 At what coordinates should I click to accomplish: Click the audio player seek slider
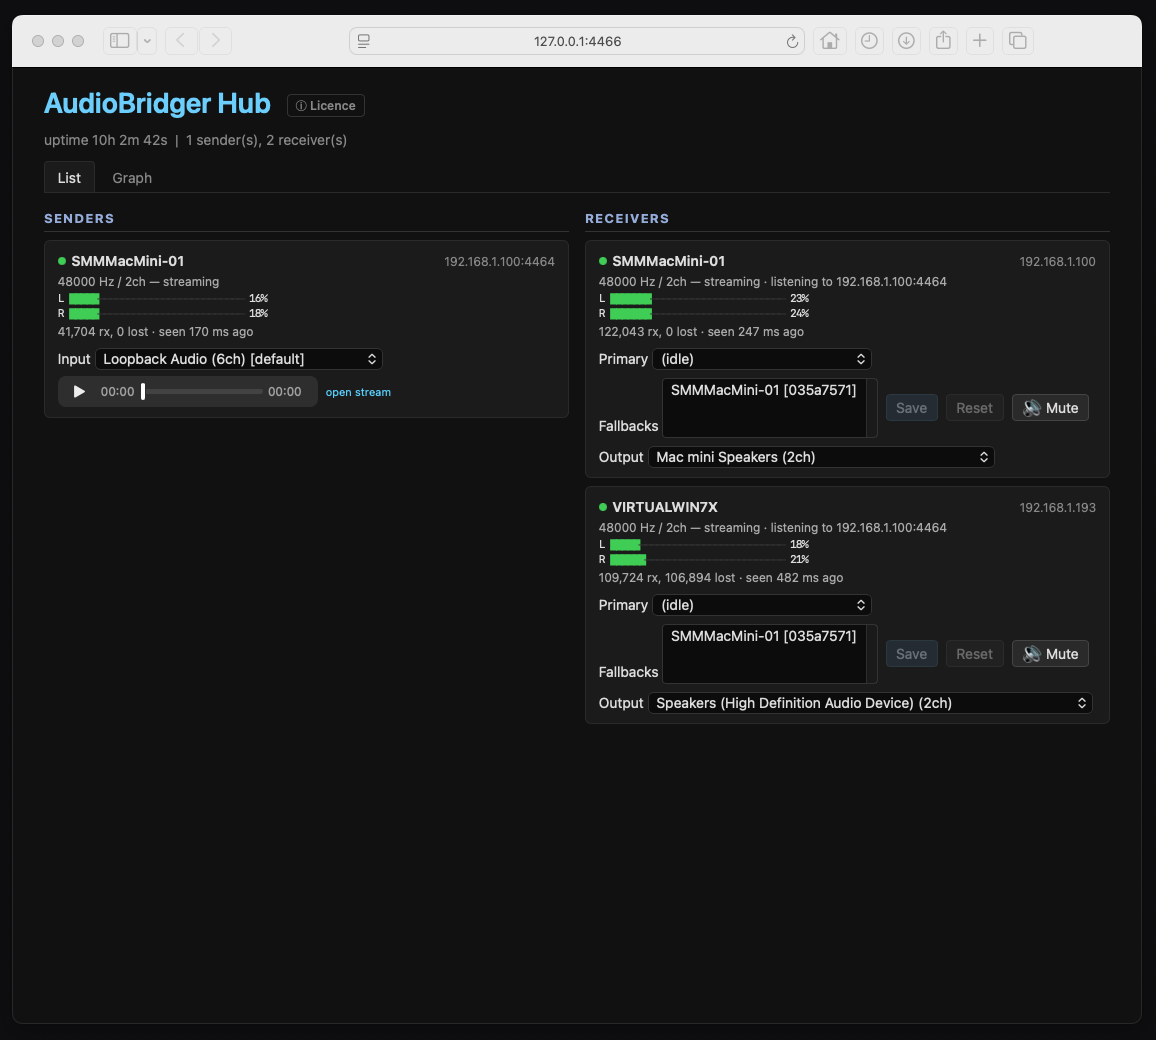202,391
